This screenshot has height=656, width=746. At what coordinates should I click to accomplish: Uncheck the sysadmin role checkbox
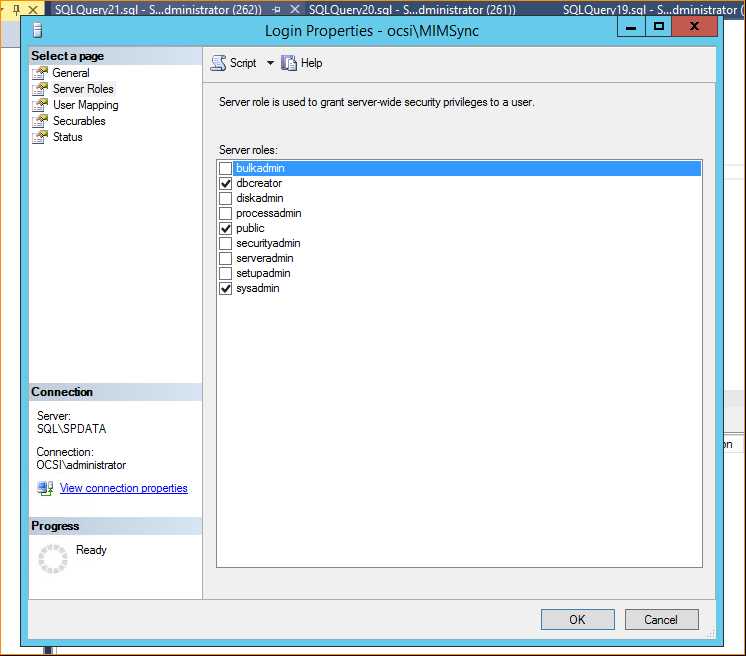coord(226,288)
